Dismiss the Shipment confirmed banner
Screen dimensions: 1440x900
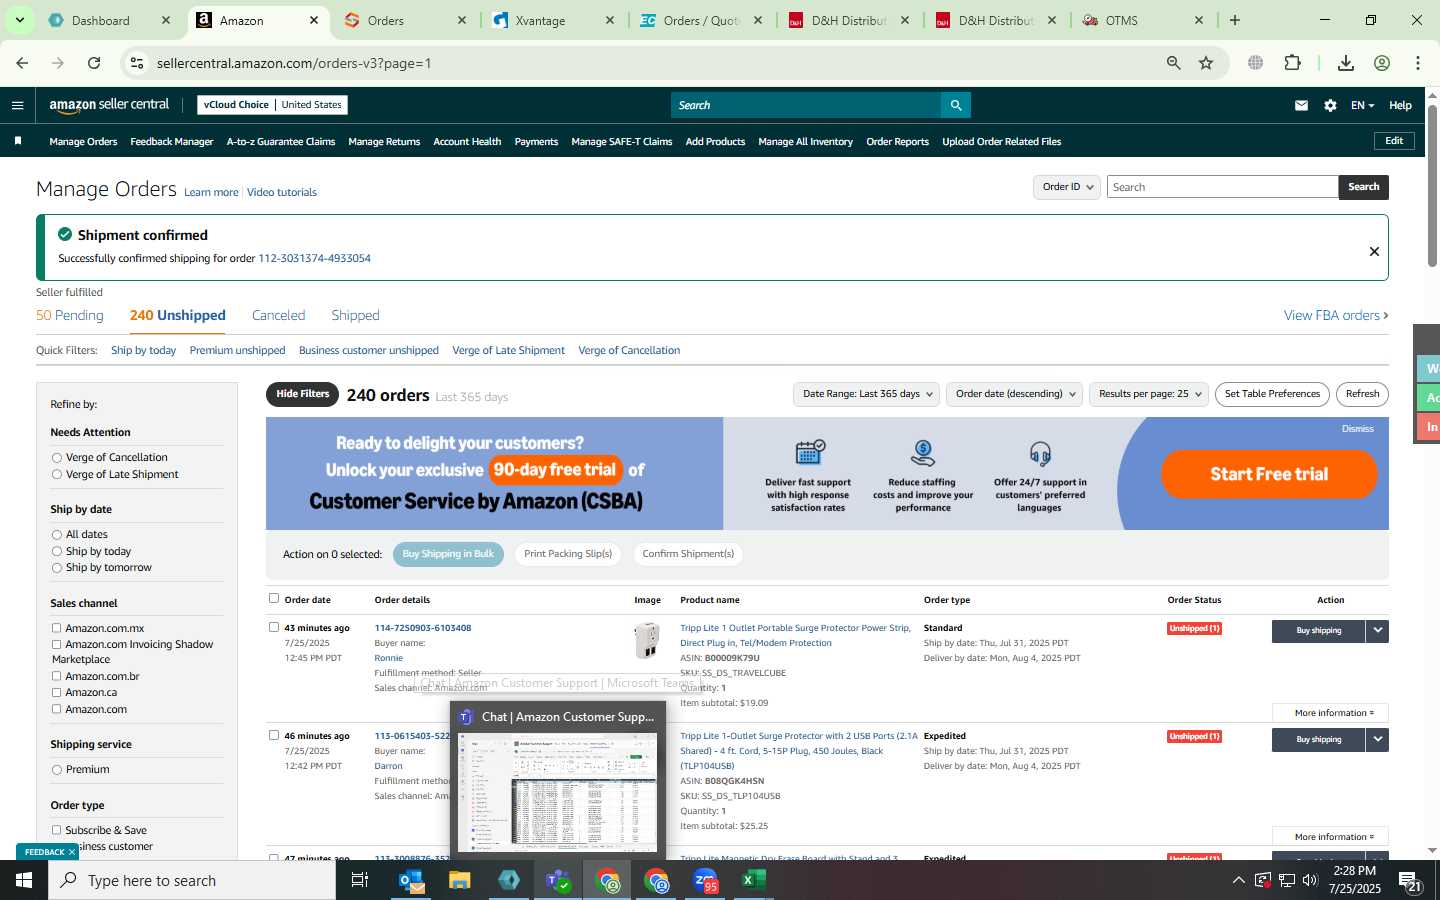1374,251
